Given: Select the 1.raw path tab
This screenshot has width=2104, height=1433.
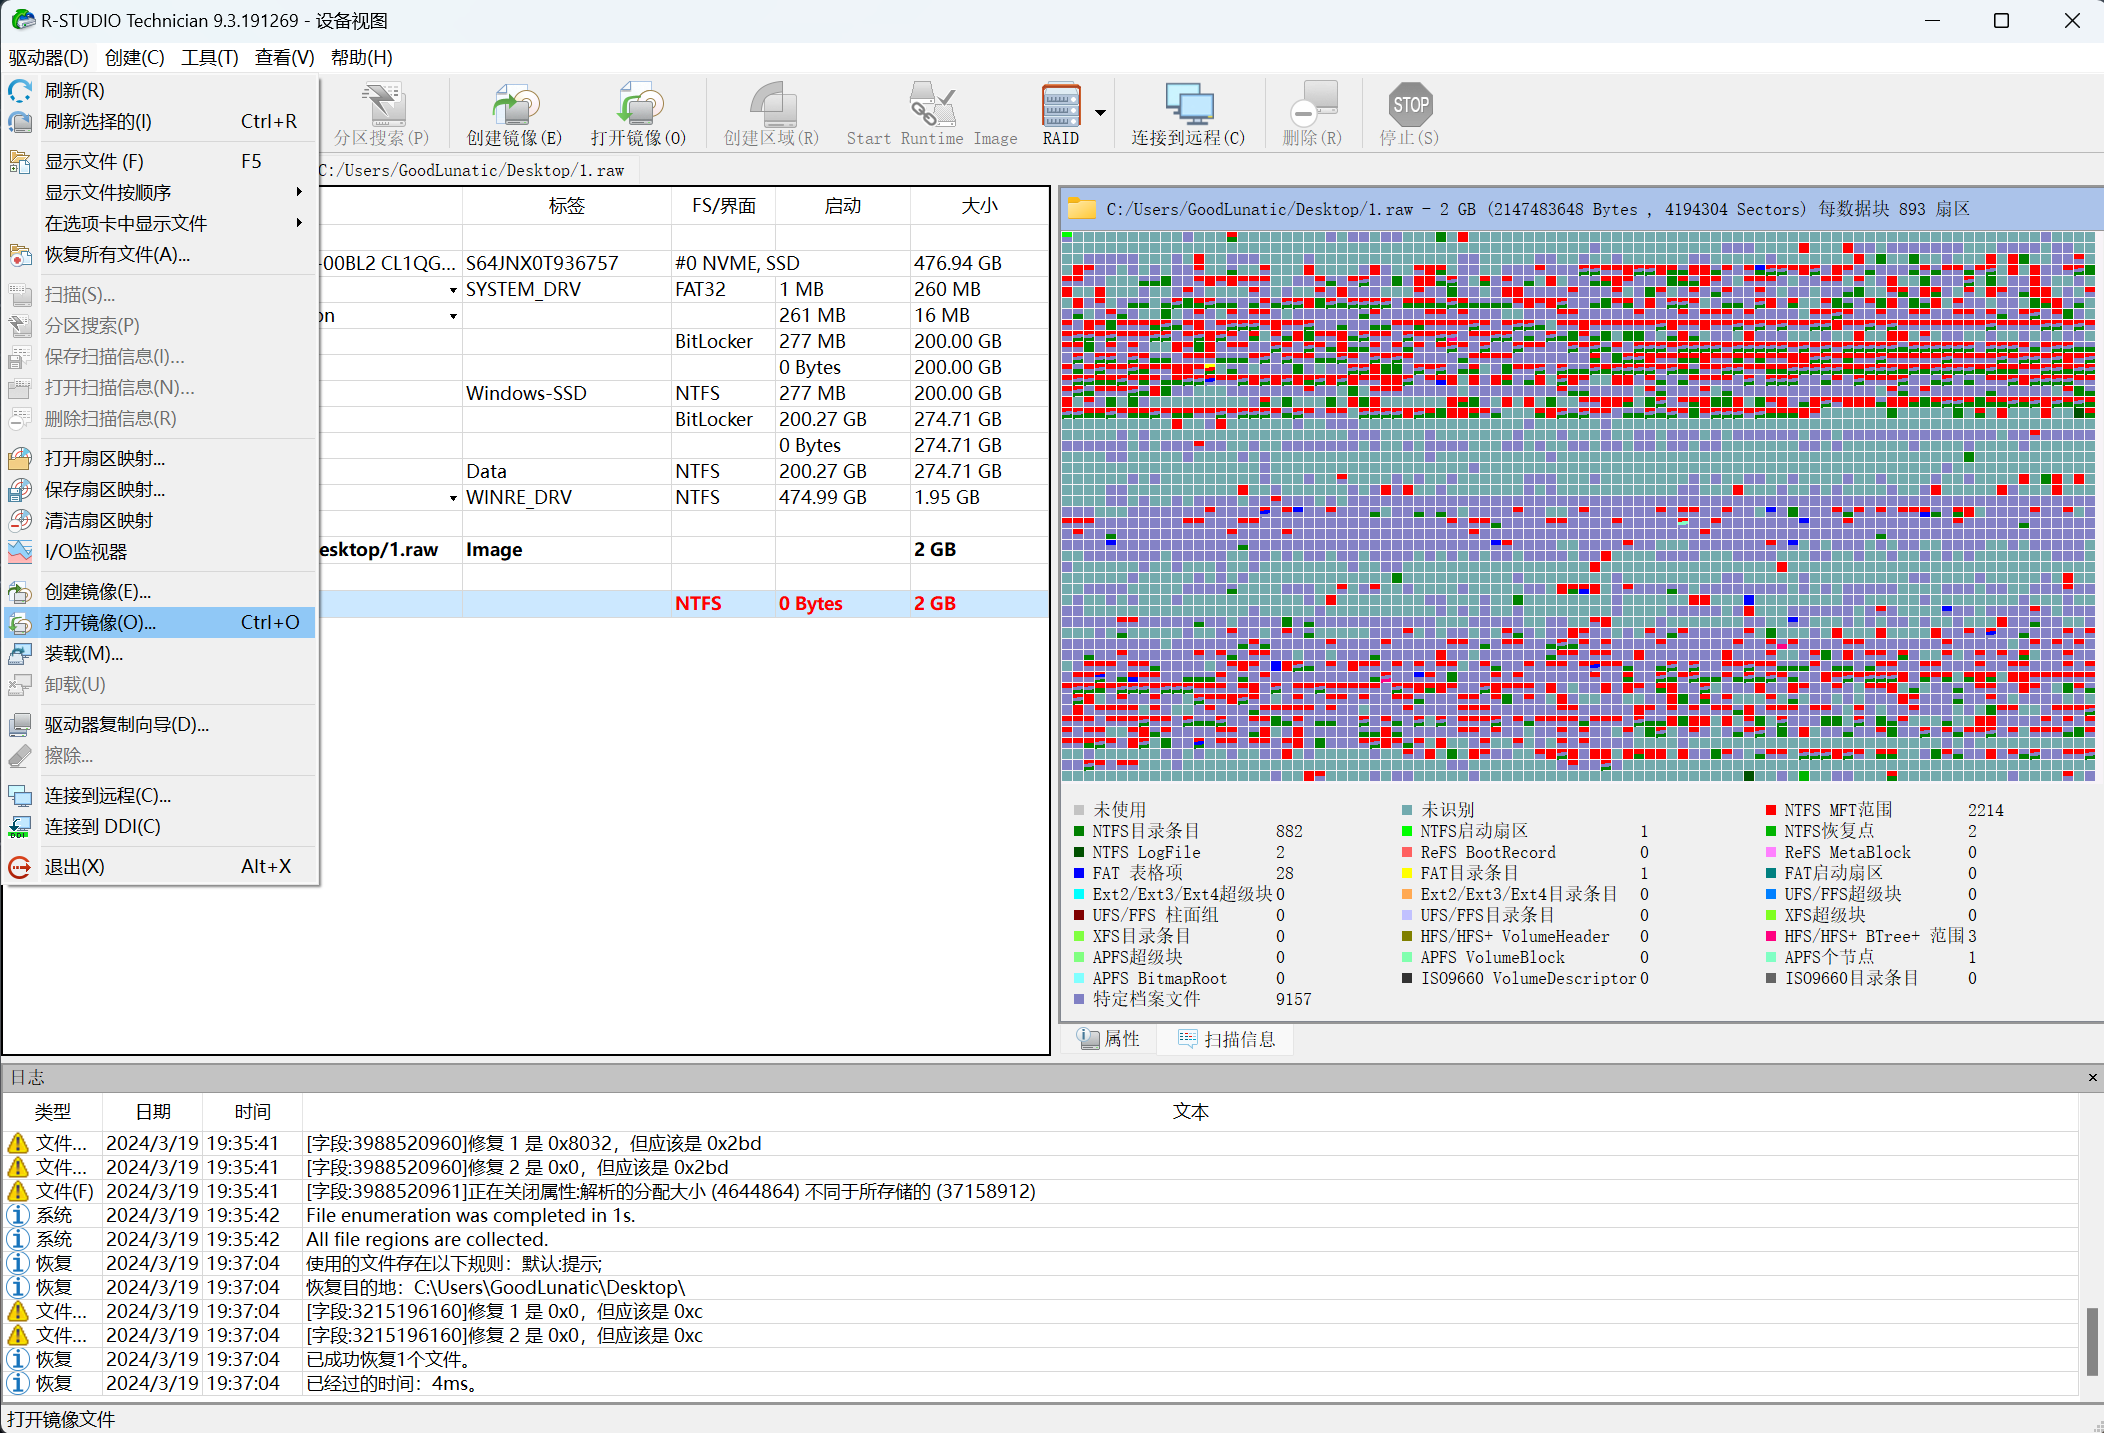Looking at the screenshot, I should (476, 170).
